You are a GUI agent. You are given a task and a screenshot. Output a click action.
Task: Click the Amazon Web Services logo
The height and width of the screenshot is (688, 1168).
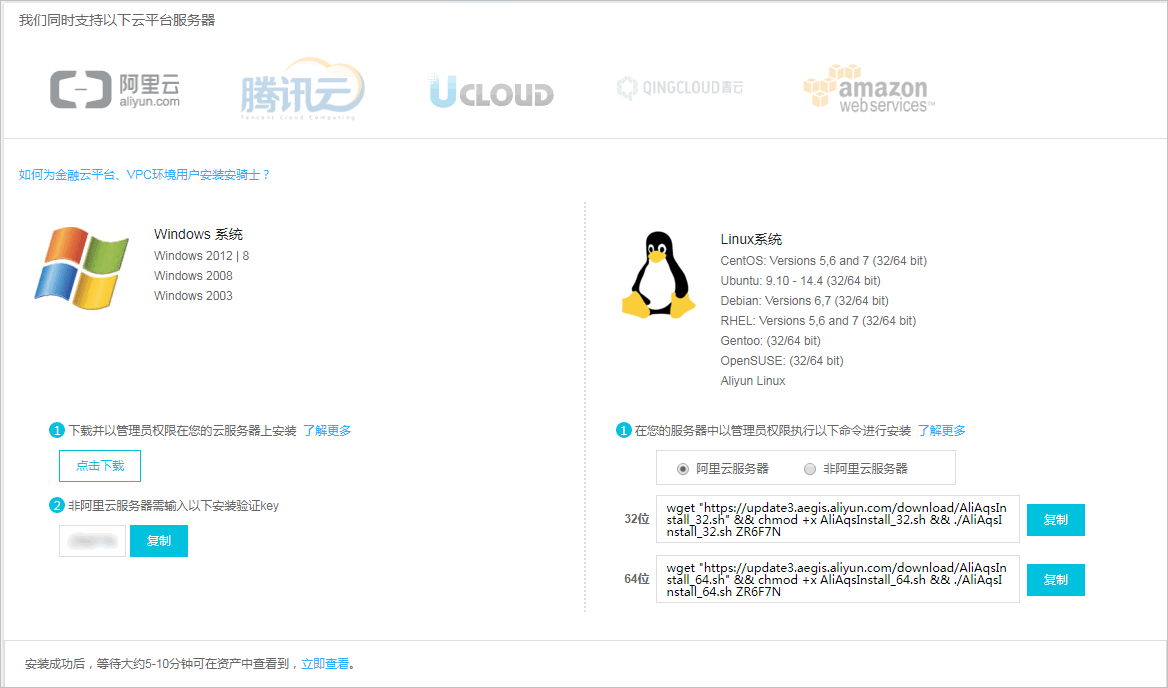[868, 90]
